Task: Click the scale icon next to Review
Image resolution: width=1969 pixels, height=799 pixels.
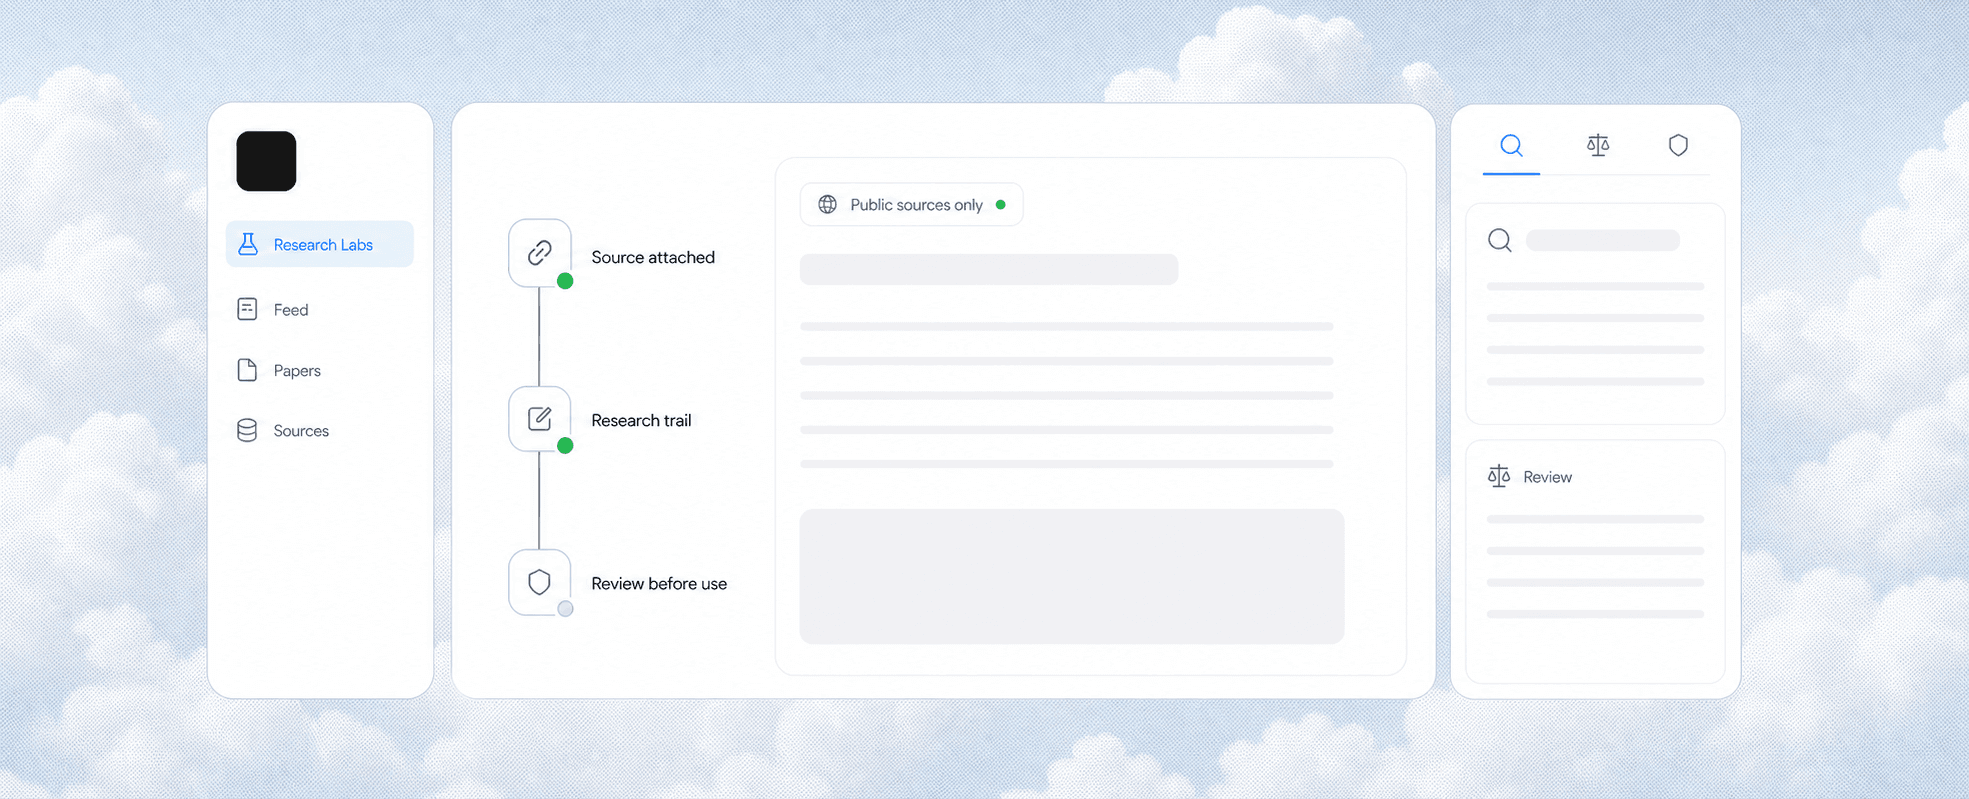Action: pyautogui.click(x=1499, y=476)
